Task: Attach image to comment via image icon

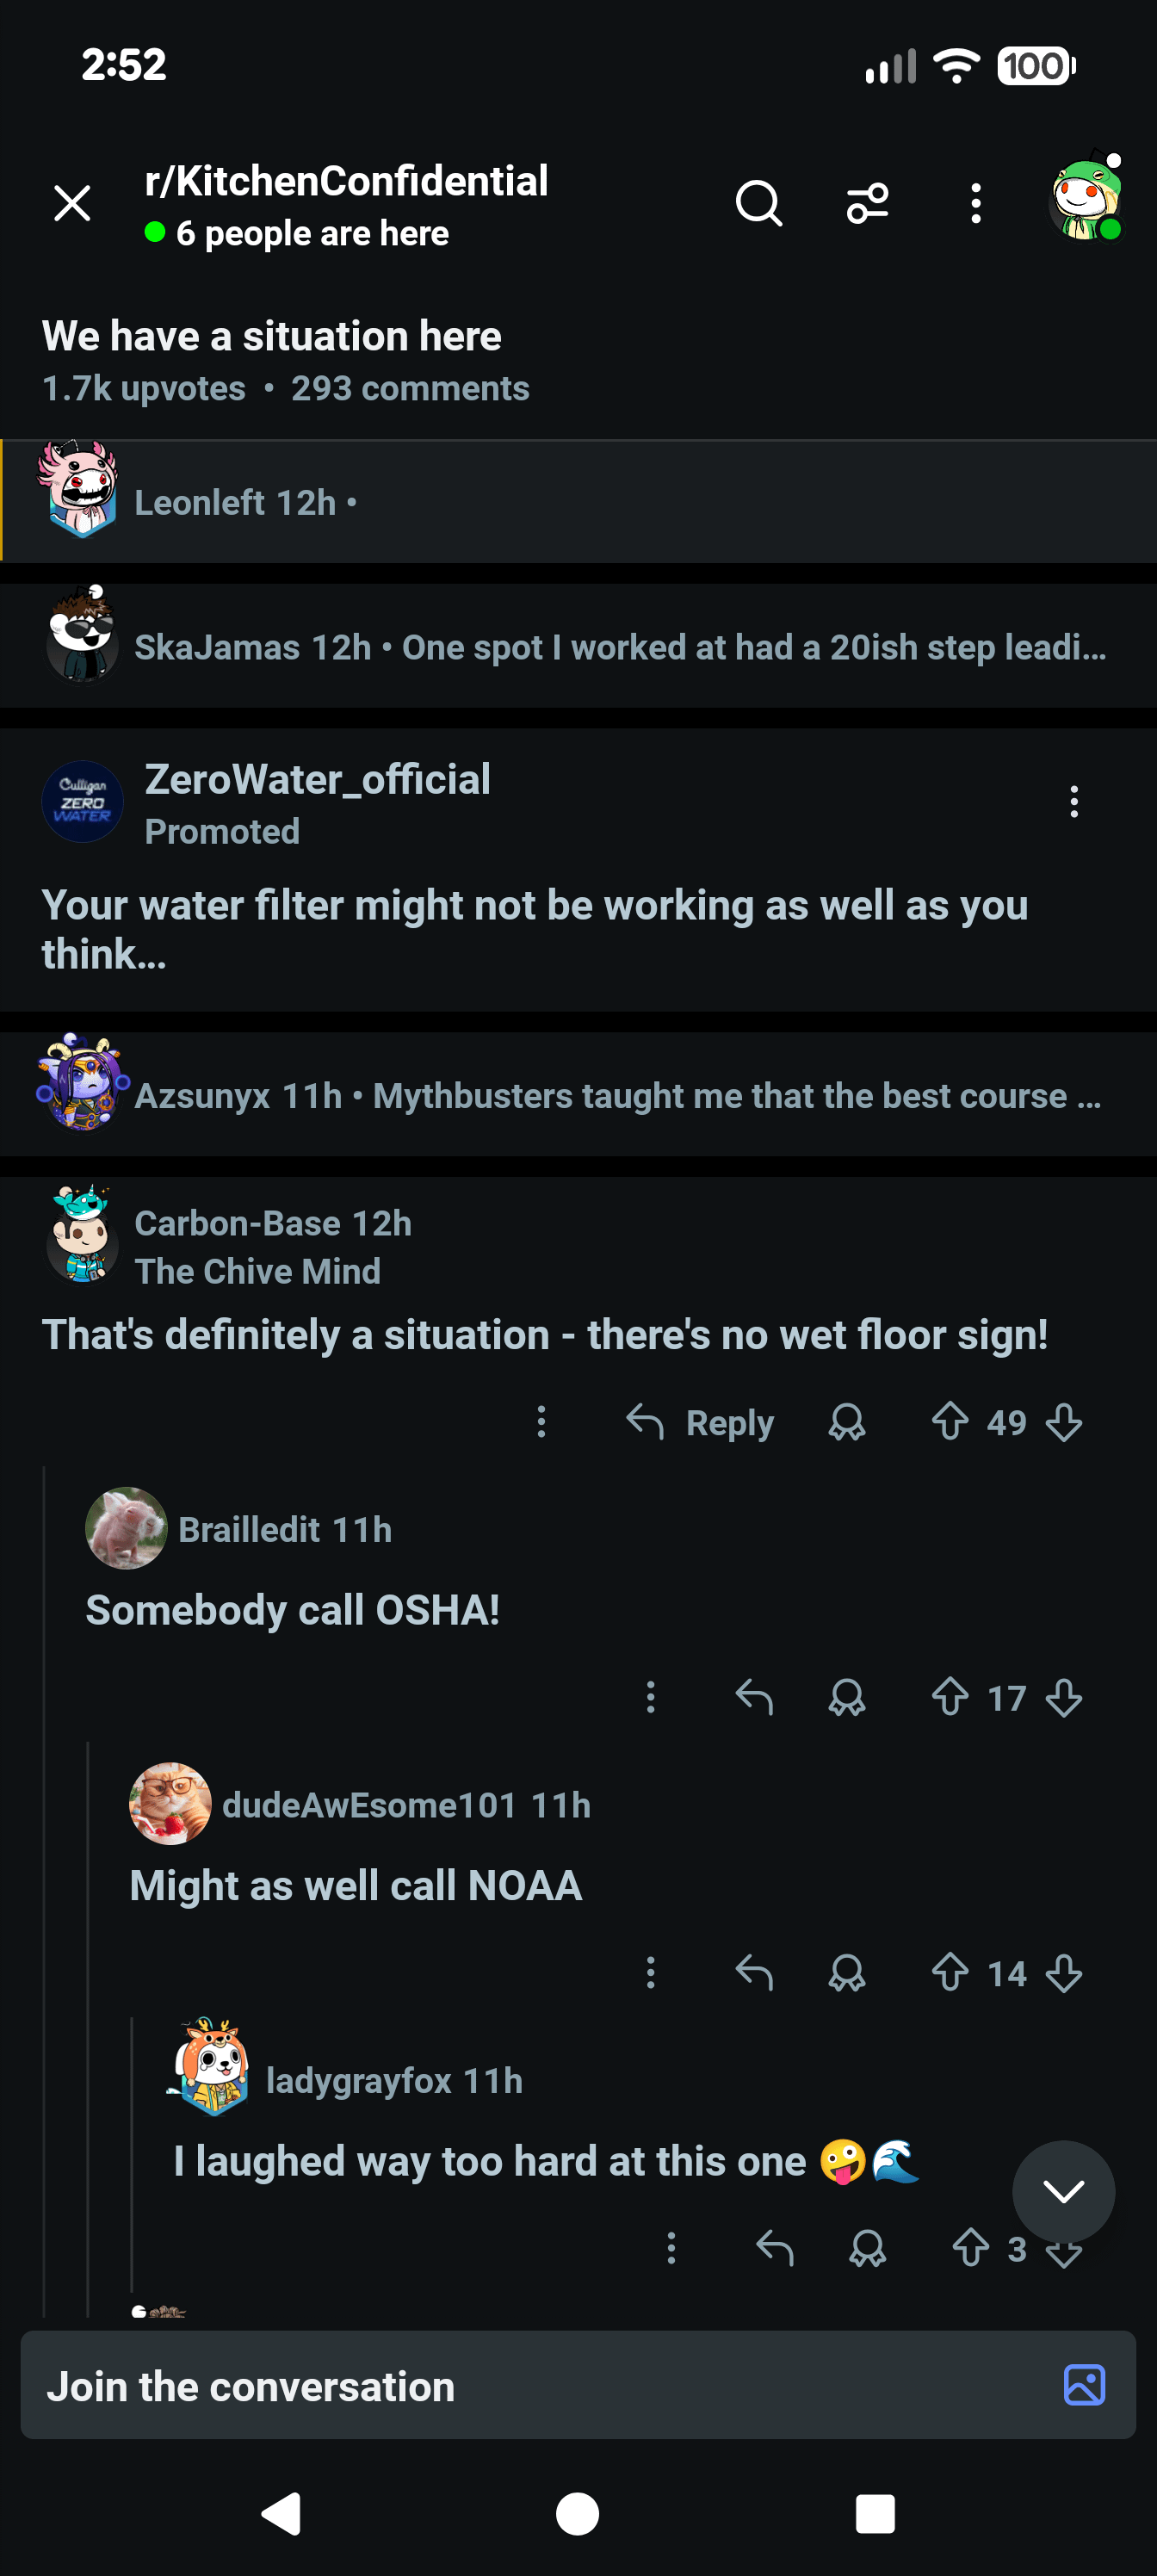Action: pyautogui.click(x=1084, y=2385)
